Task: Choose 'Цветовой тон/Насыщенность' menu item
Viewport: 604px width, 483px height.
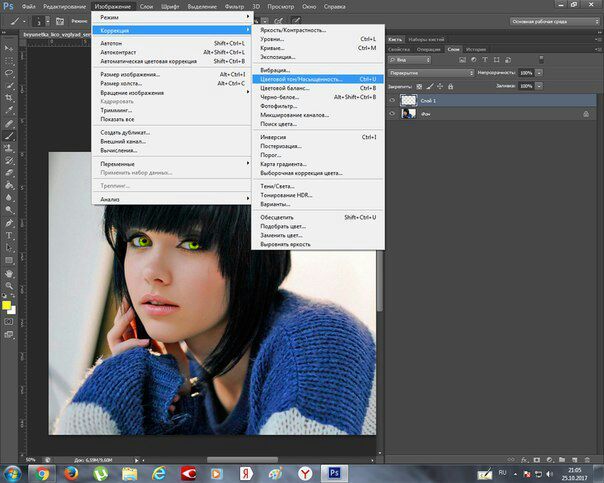Action: [318, 79]
